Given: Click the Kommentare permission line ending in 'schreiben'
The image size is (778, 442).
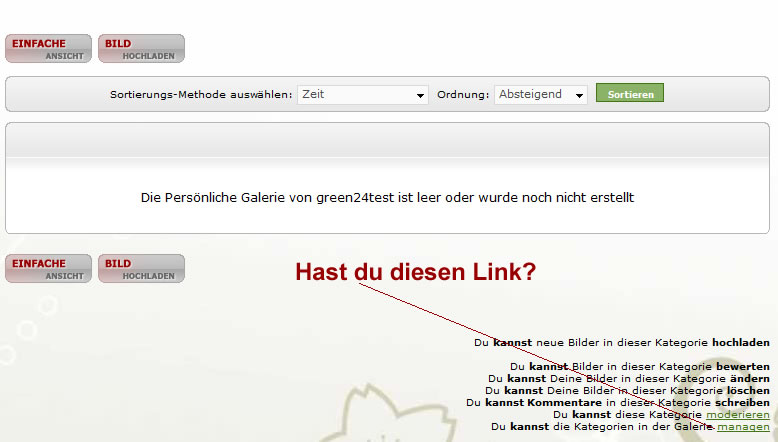Looking at the screenshot, I should [x=617, y=402].
